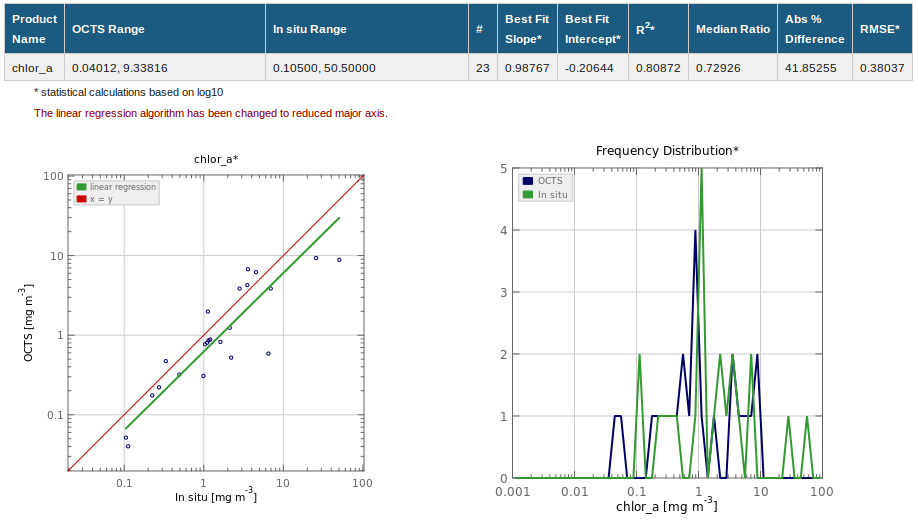Screen dimensions: 918x520
Task: Click the red reduced major axis notice
Action: (x=211, y=113)
